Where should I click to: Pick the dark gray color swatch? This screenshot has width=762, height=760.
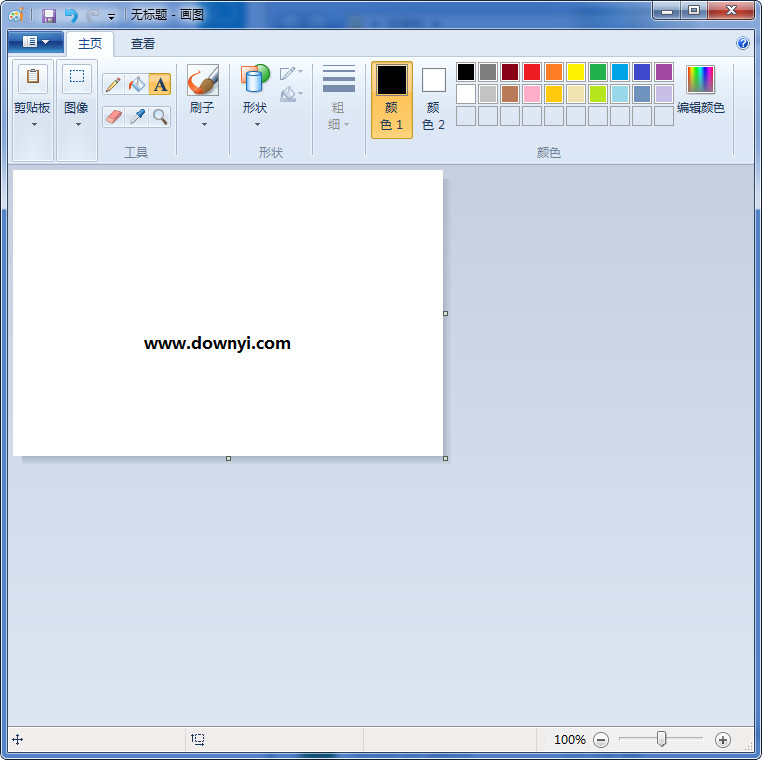[x=487, y=72]
